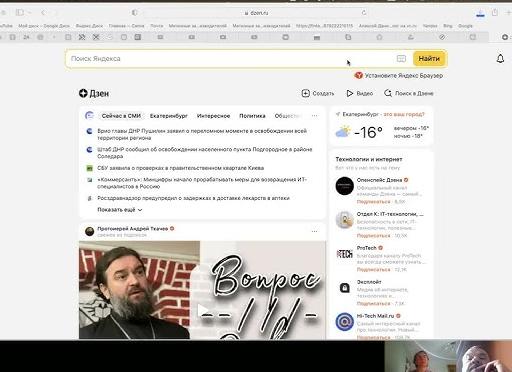Reload page with the refresh icon

(x=364, y=13)
